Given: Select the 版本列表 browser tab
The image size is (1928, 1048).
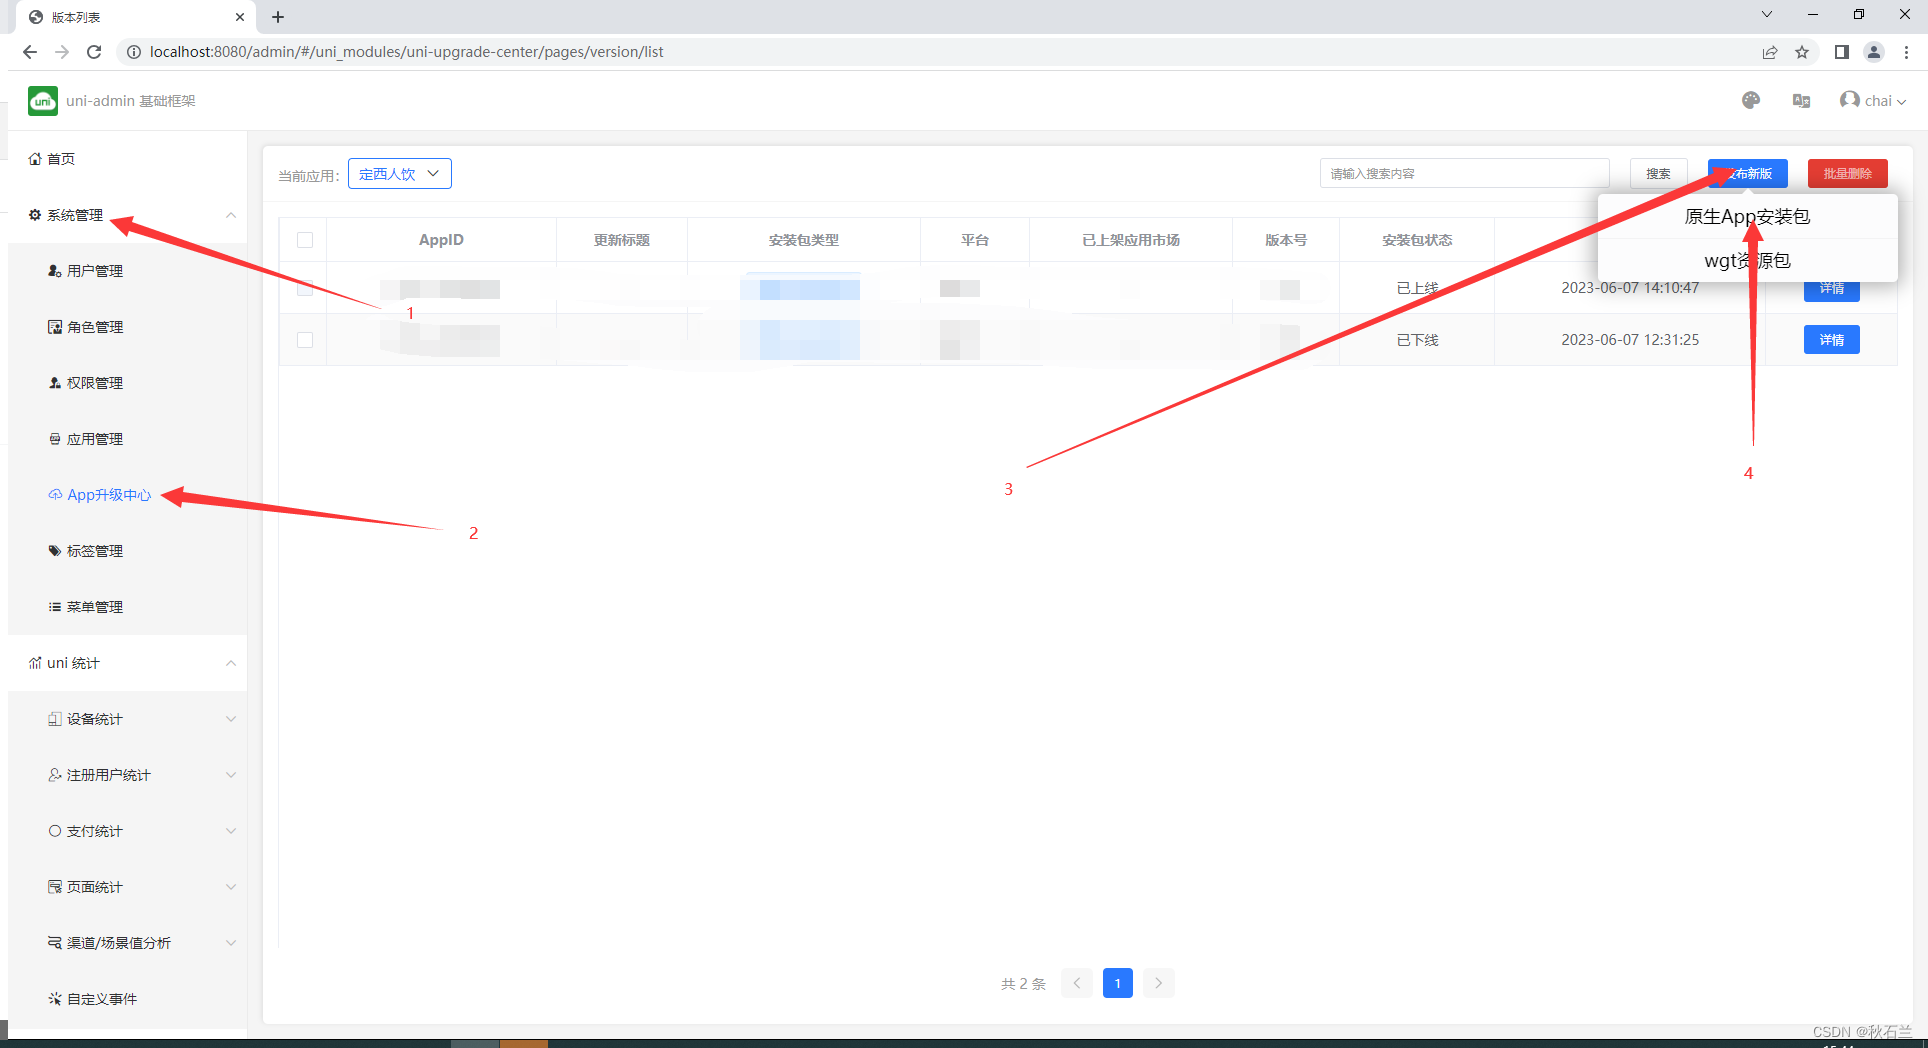Looking at the screenshot, I should pos(137,17).
